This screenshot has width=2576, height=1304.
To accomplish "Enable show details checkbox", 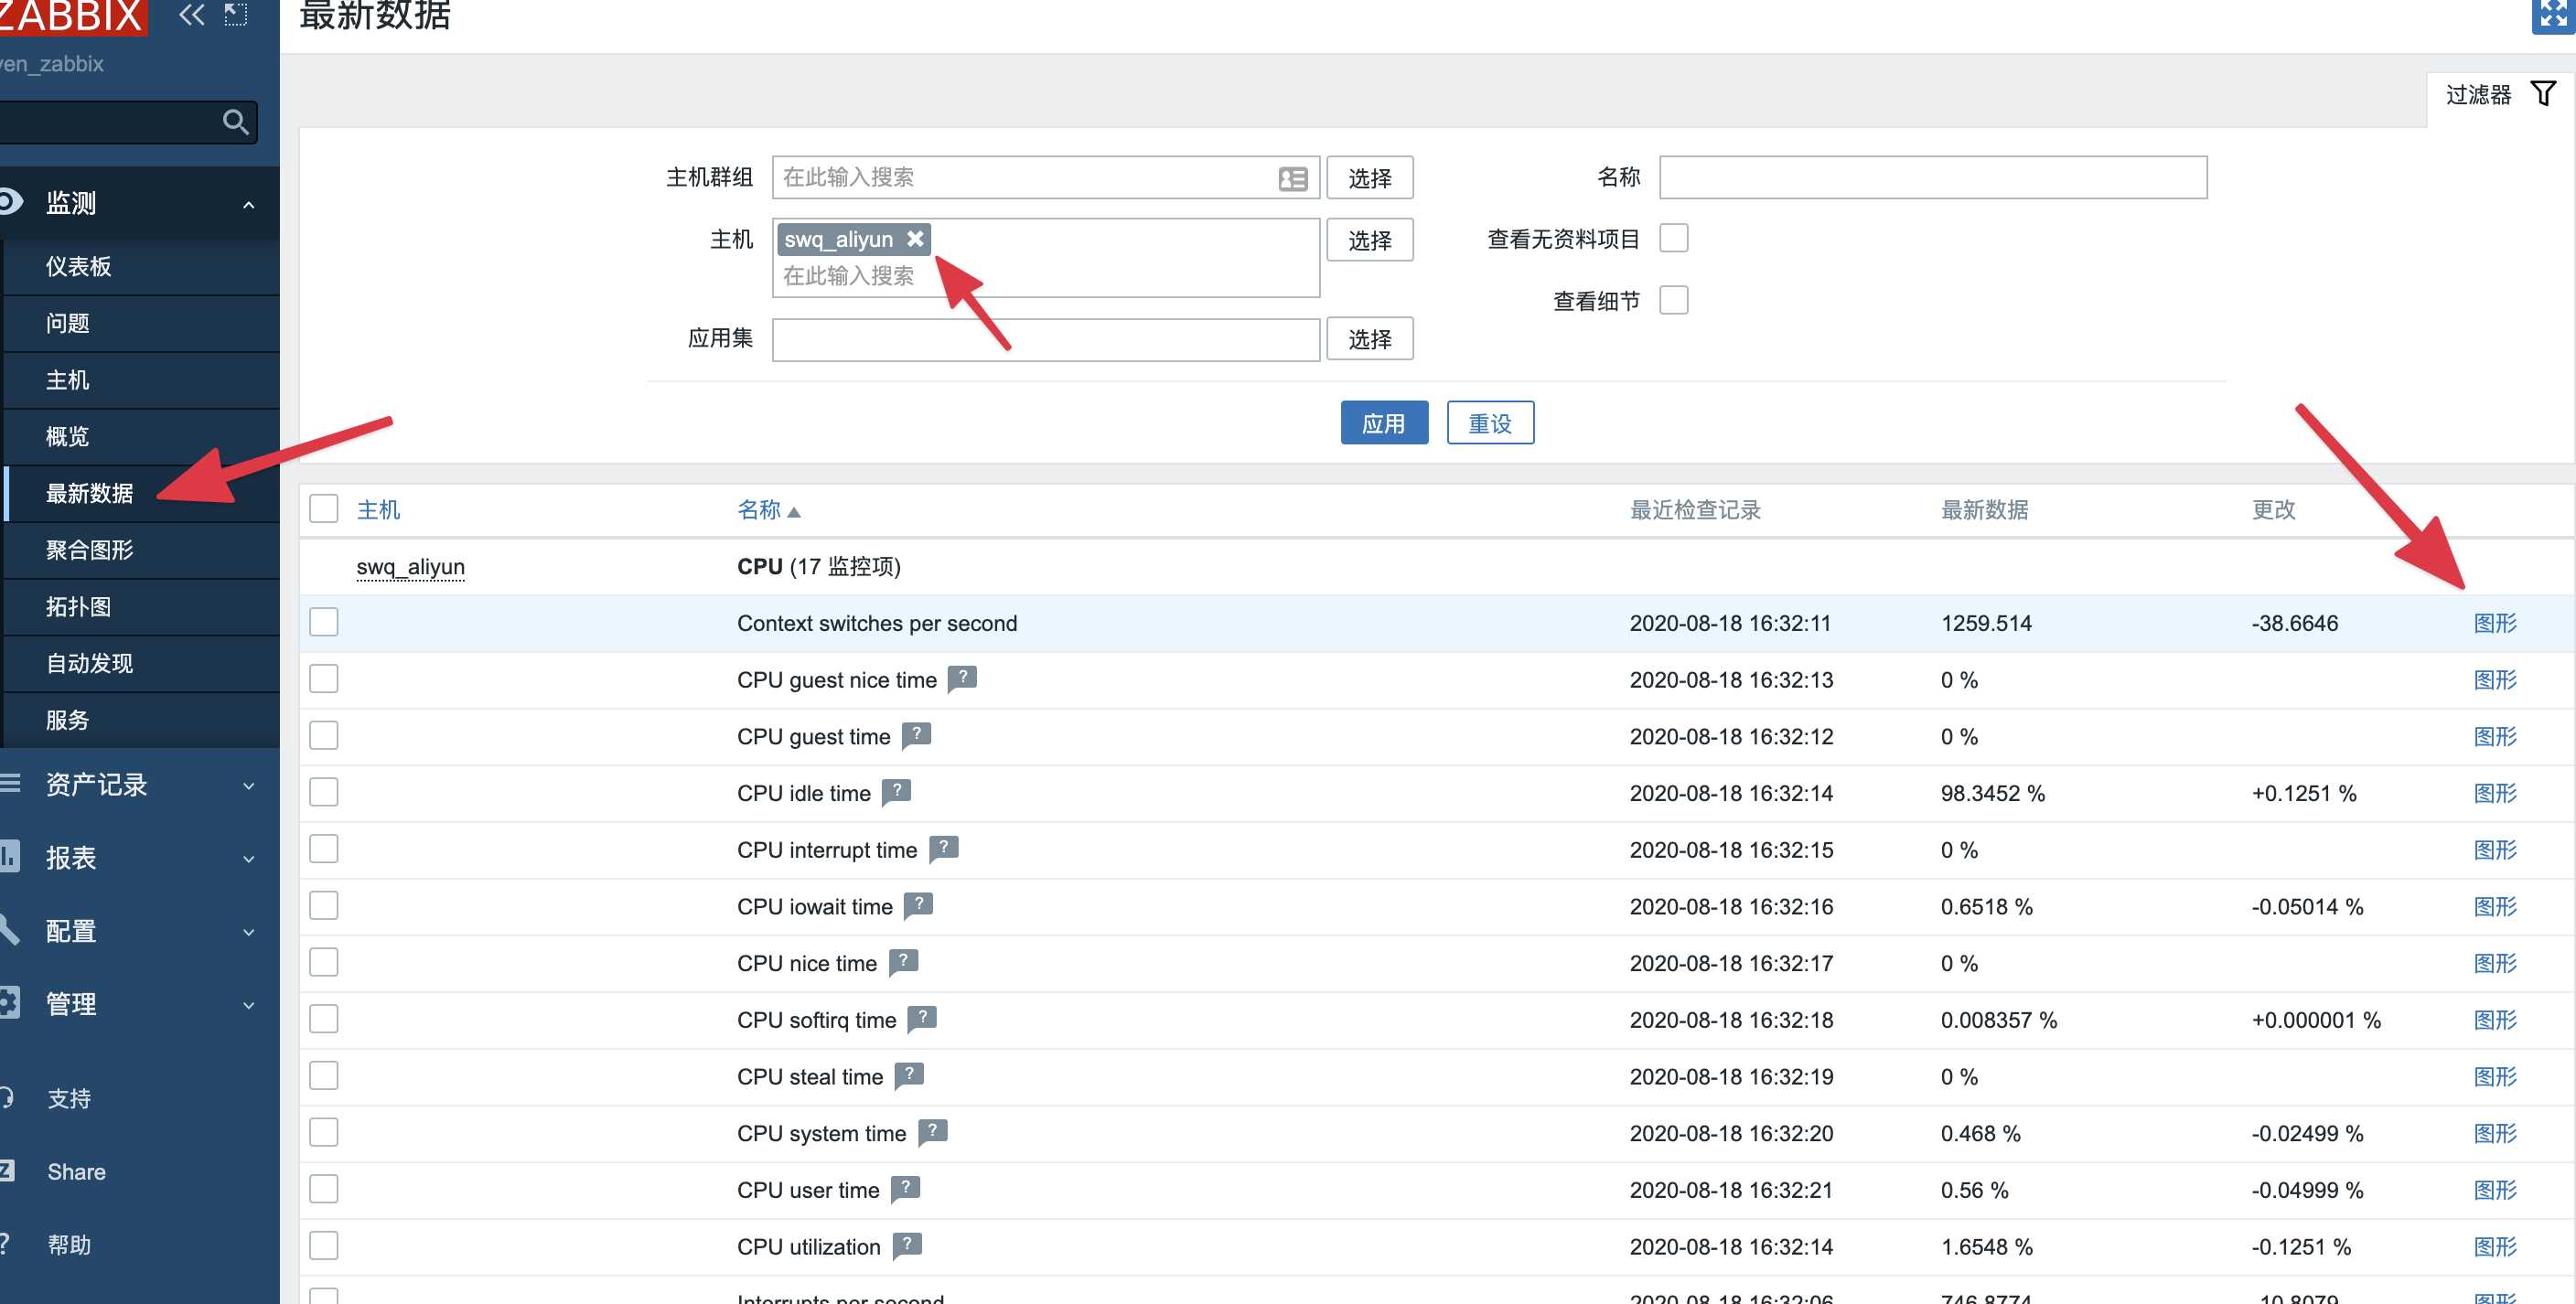I will click(1673, 300).
